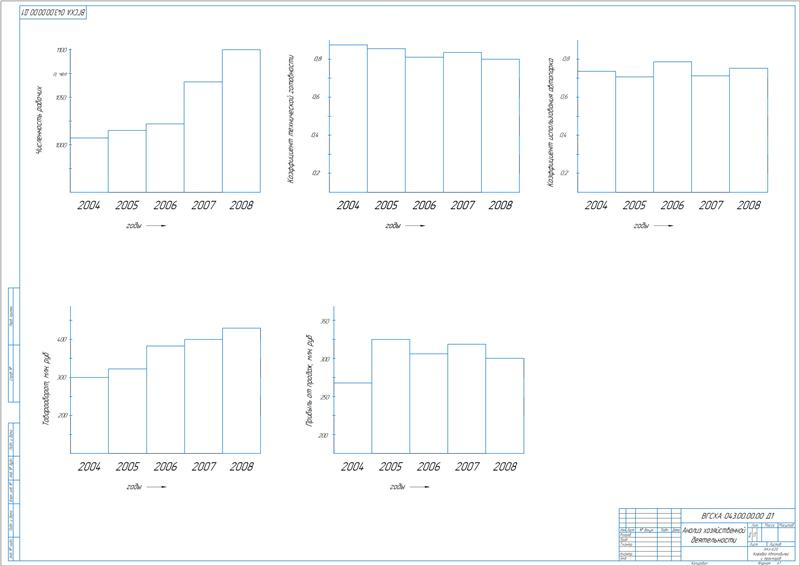Click the 2006 bar in the 'Коэффициент технической готовности' chart
800x566 pixels.
coord(424,125)
